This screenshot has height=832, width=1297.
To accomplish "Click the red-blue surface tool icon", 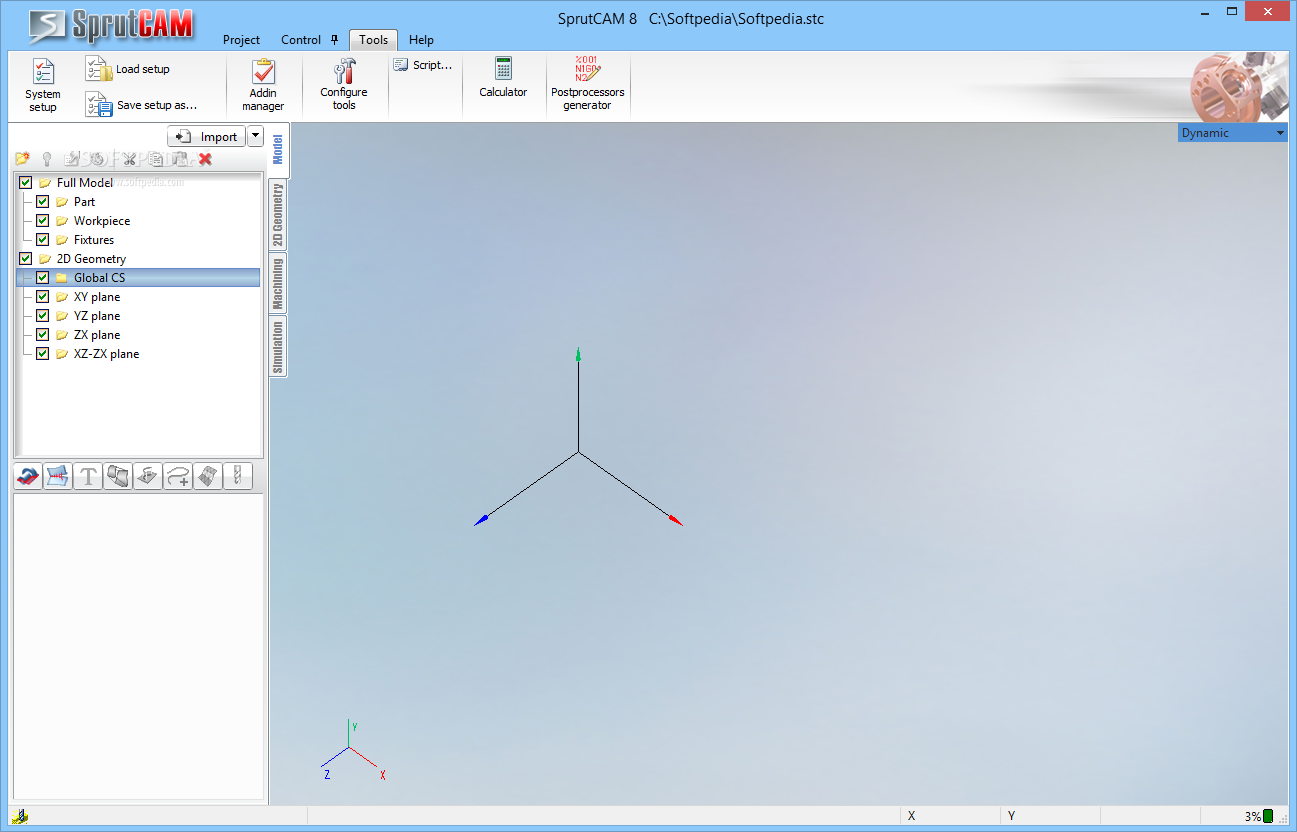I will (x=28, y=477).
